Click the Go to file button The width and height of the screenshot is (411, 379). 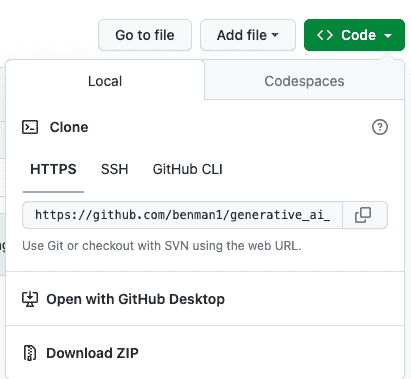pos(145,35)
